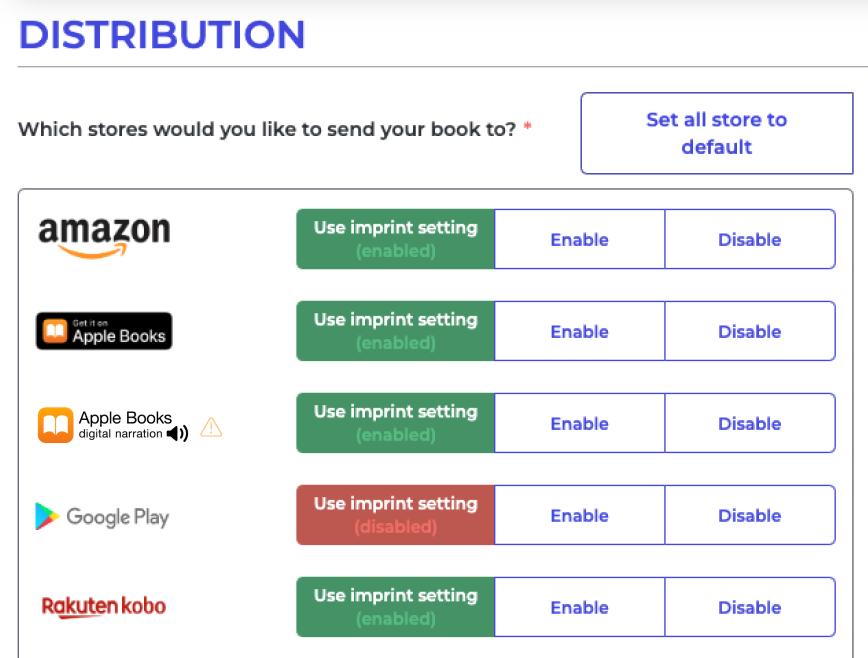Enable distribution to Google Play
The image size is (868, 658).
tap(579, 515)
